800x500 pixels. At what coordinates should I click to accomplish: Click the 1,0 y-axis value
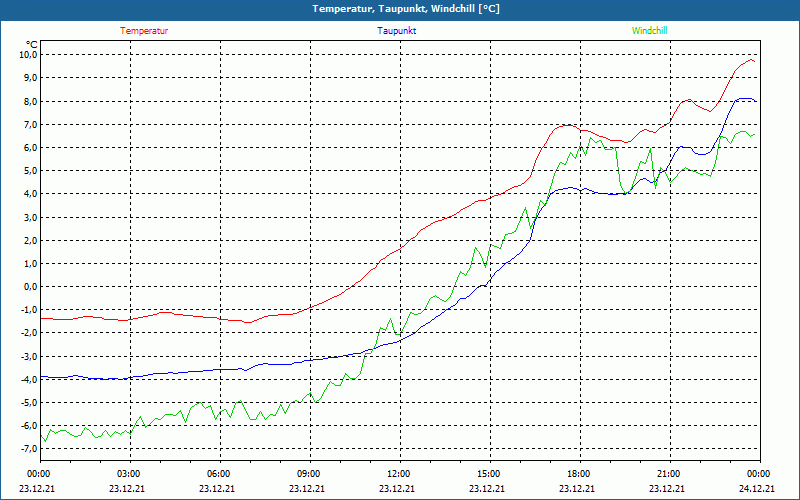tap(30, 263)
